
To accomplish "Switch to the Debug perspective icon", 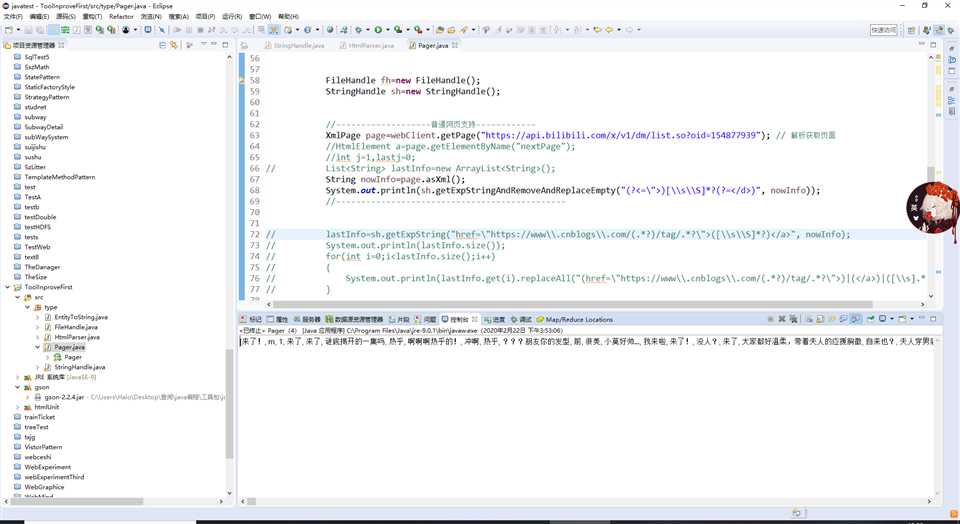I will pyautogui.click(x=951, y=30).
